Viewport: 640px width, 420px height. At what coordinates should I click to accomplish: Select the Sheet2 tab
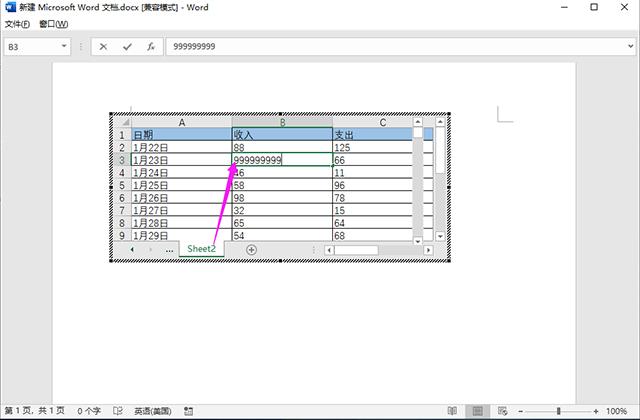click(201, 249)
